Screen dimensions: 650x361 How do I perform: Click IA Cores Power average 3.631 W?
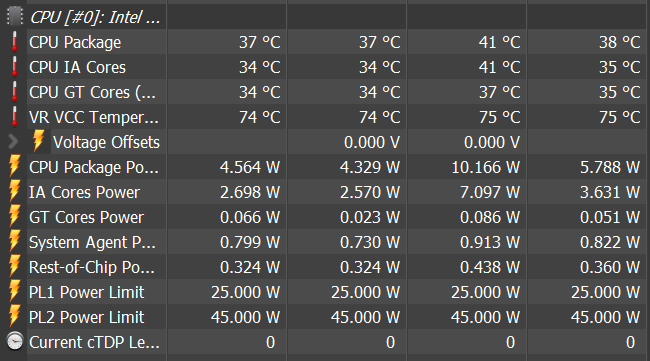610,192
